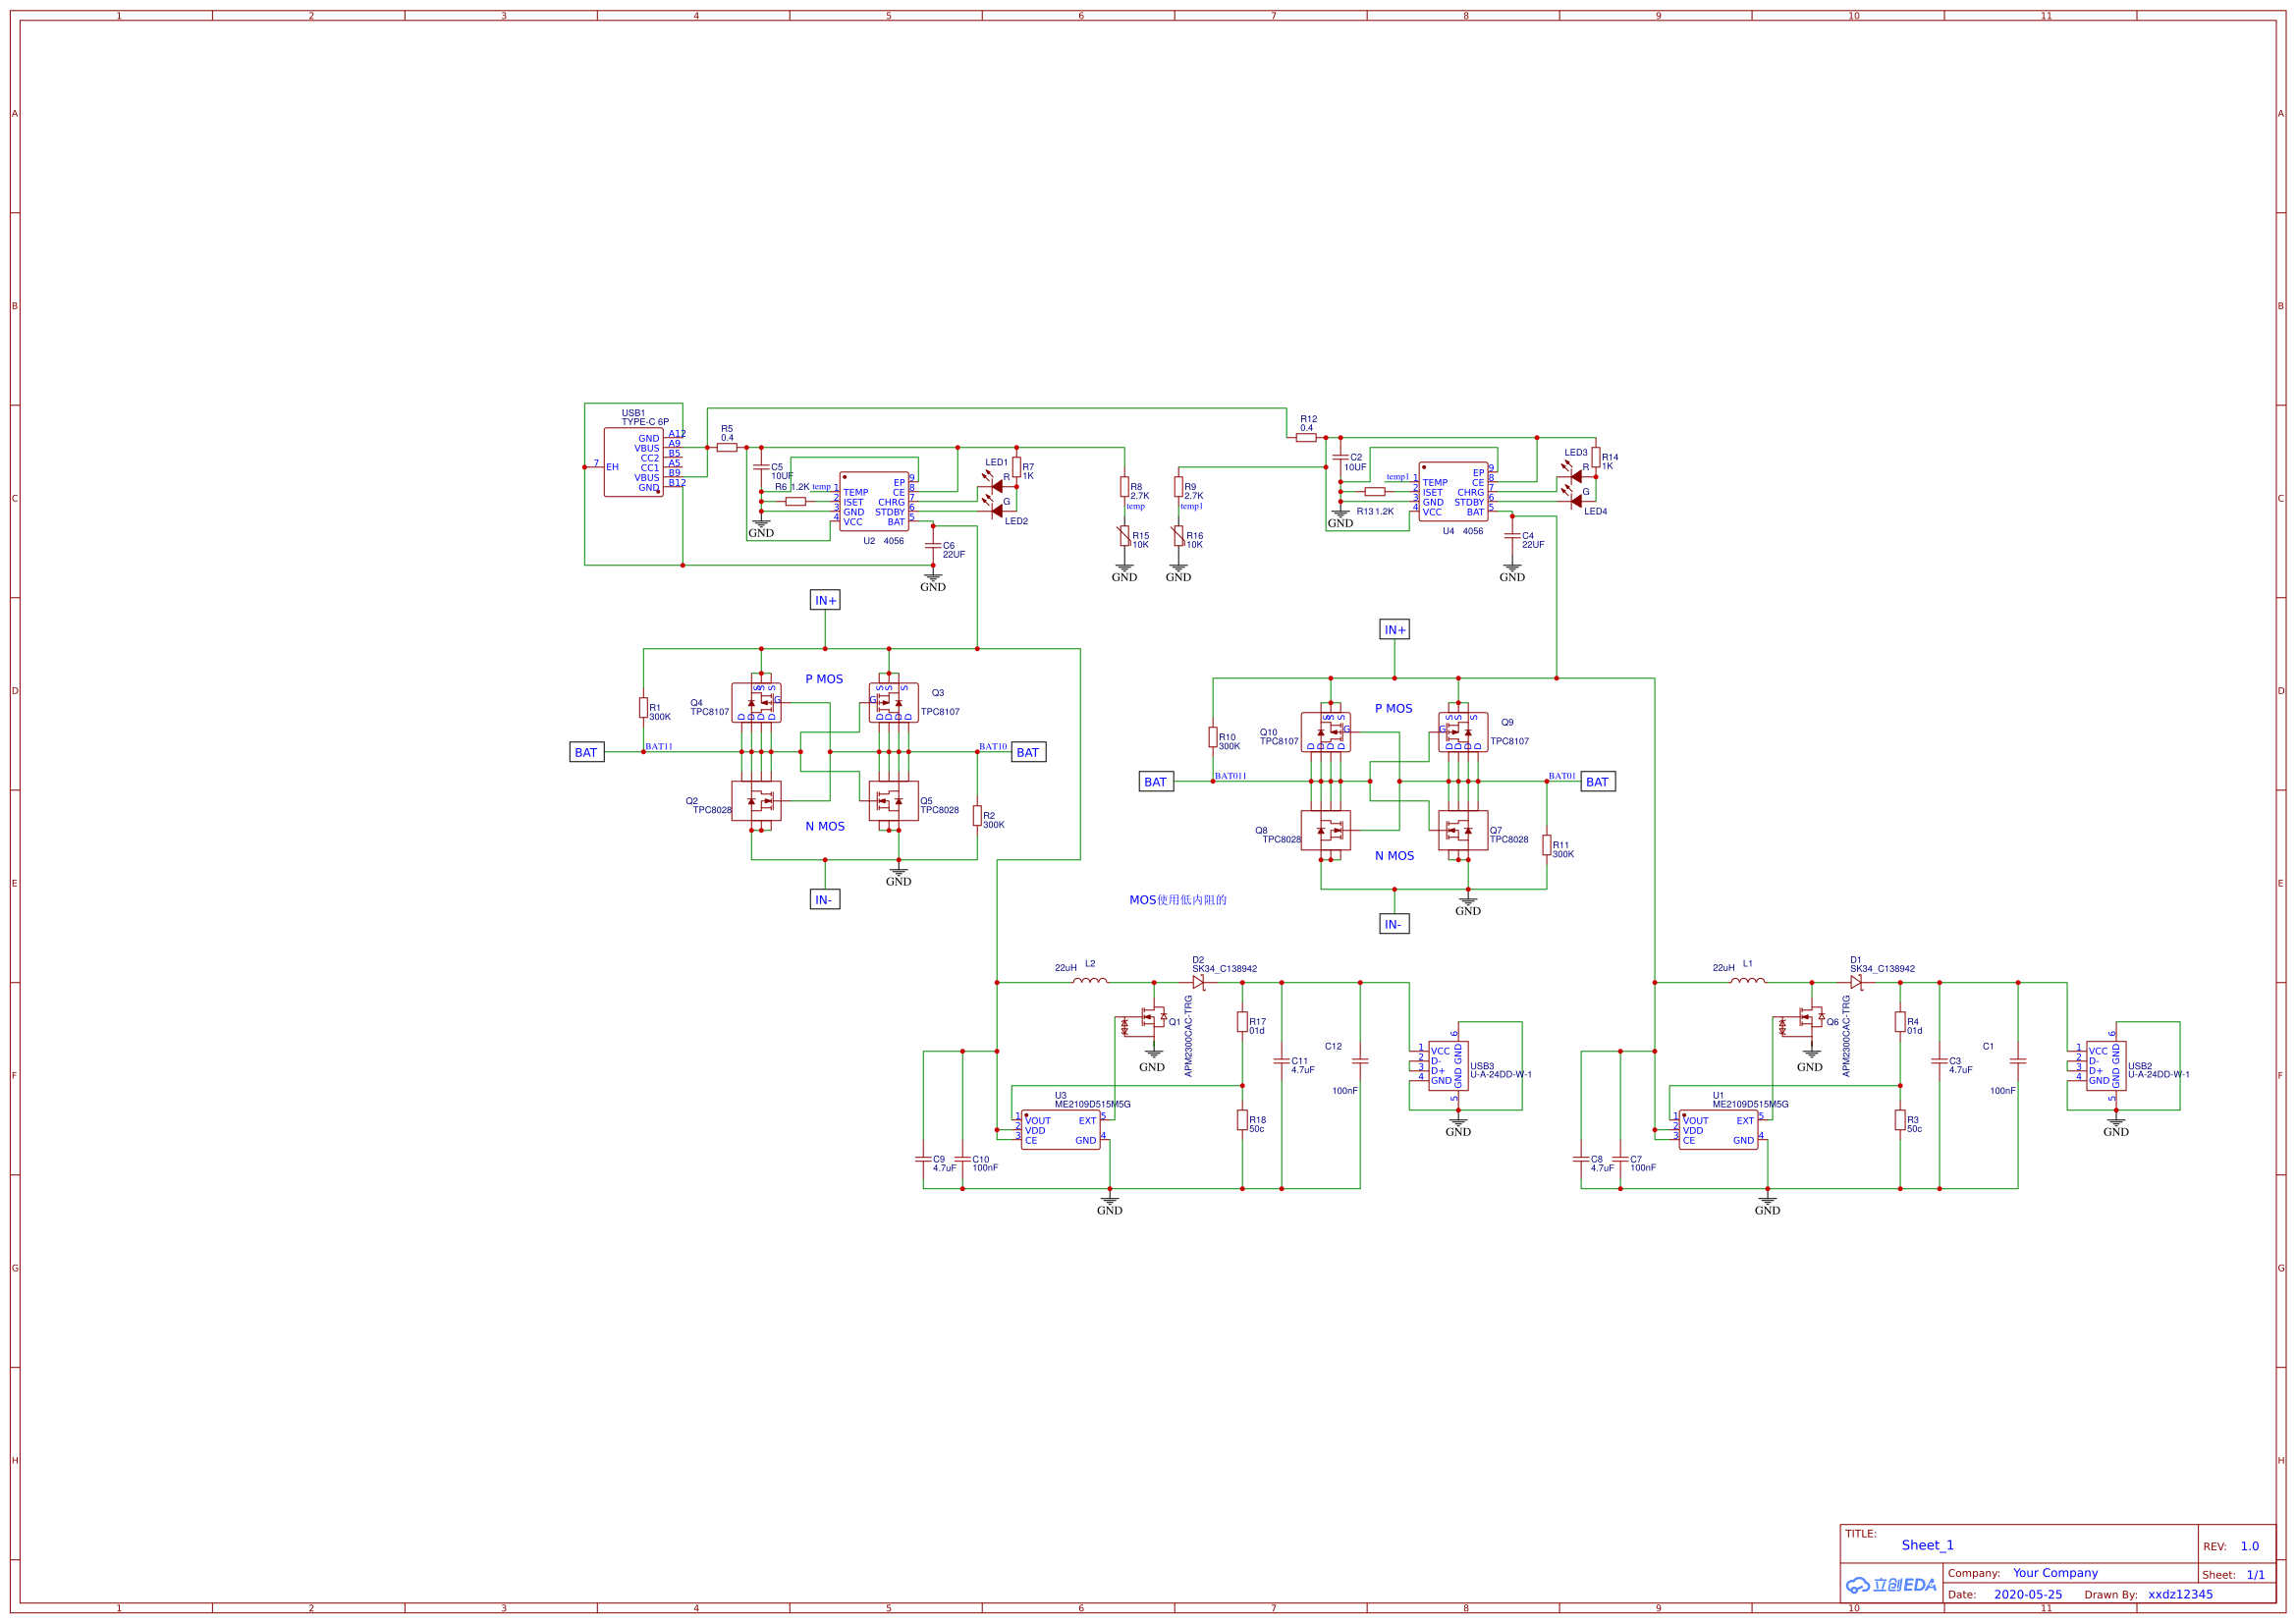The width and height of the screenshot is (2296, 1623).
Task: Click the date '2020-05-25' in title block
Action: pos(2027,1595)
